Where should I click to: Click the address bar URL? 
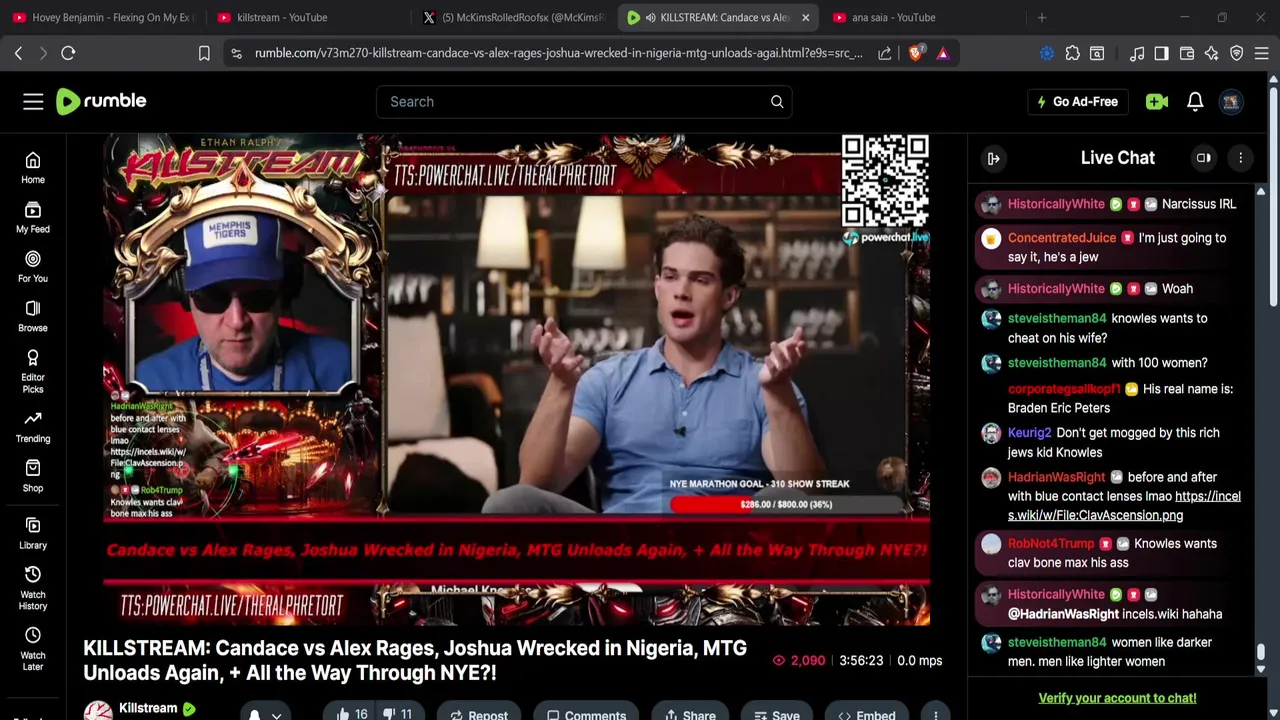coord(558,53)
